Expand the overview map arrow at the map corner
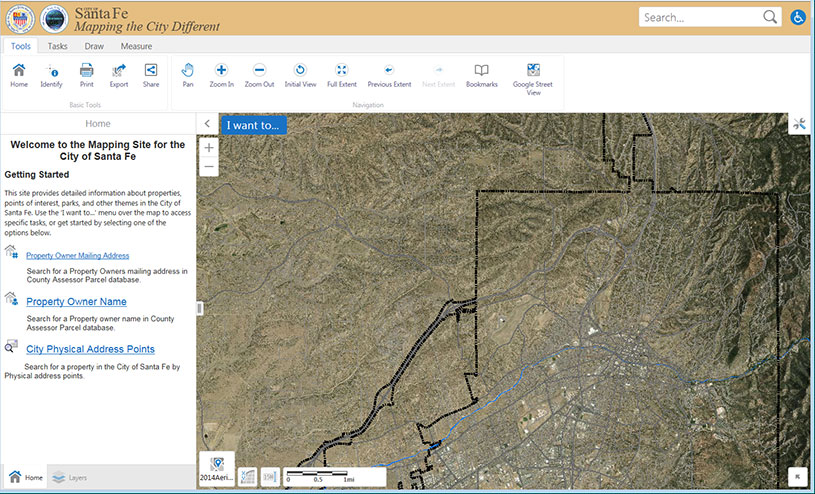Screen dimensions: 815x494 click(x=798, y=477)
